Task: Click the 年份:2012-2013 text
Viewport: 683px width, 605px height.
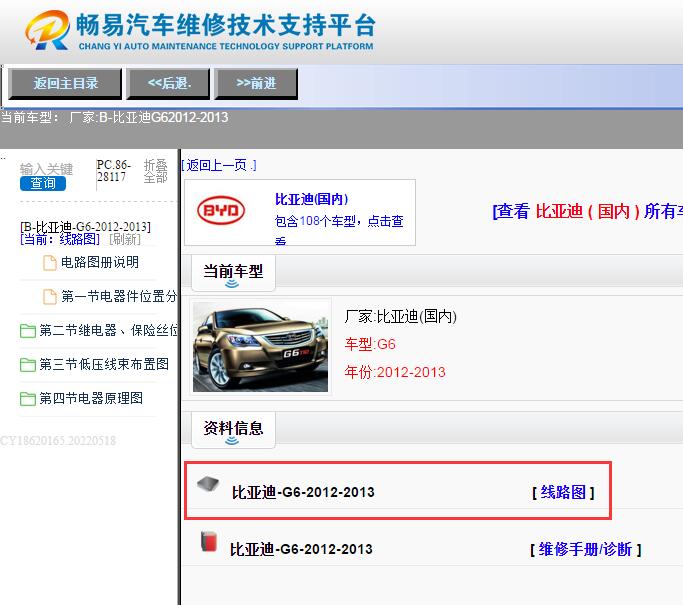Action: (395, 372)
